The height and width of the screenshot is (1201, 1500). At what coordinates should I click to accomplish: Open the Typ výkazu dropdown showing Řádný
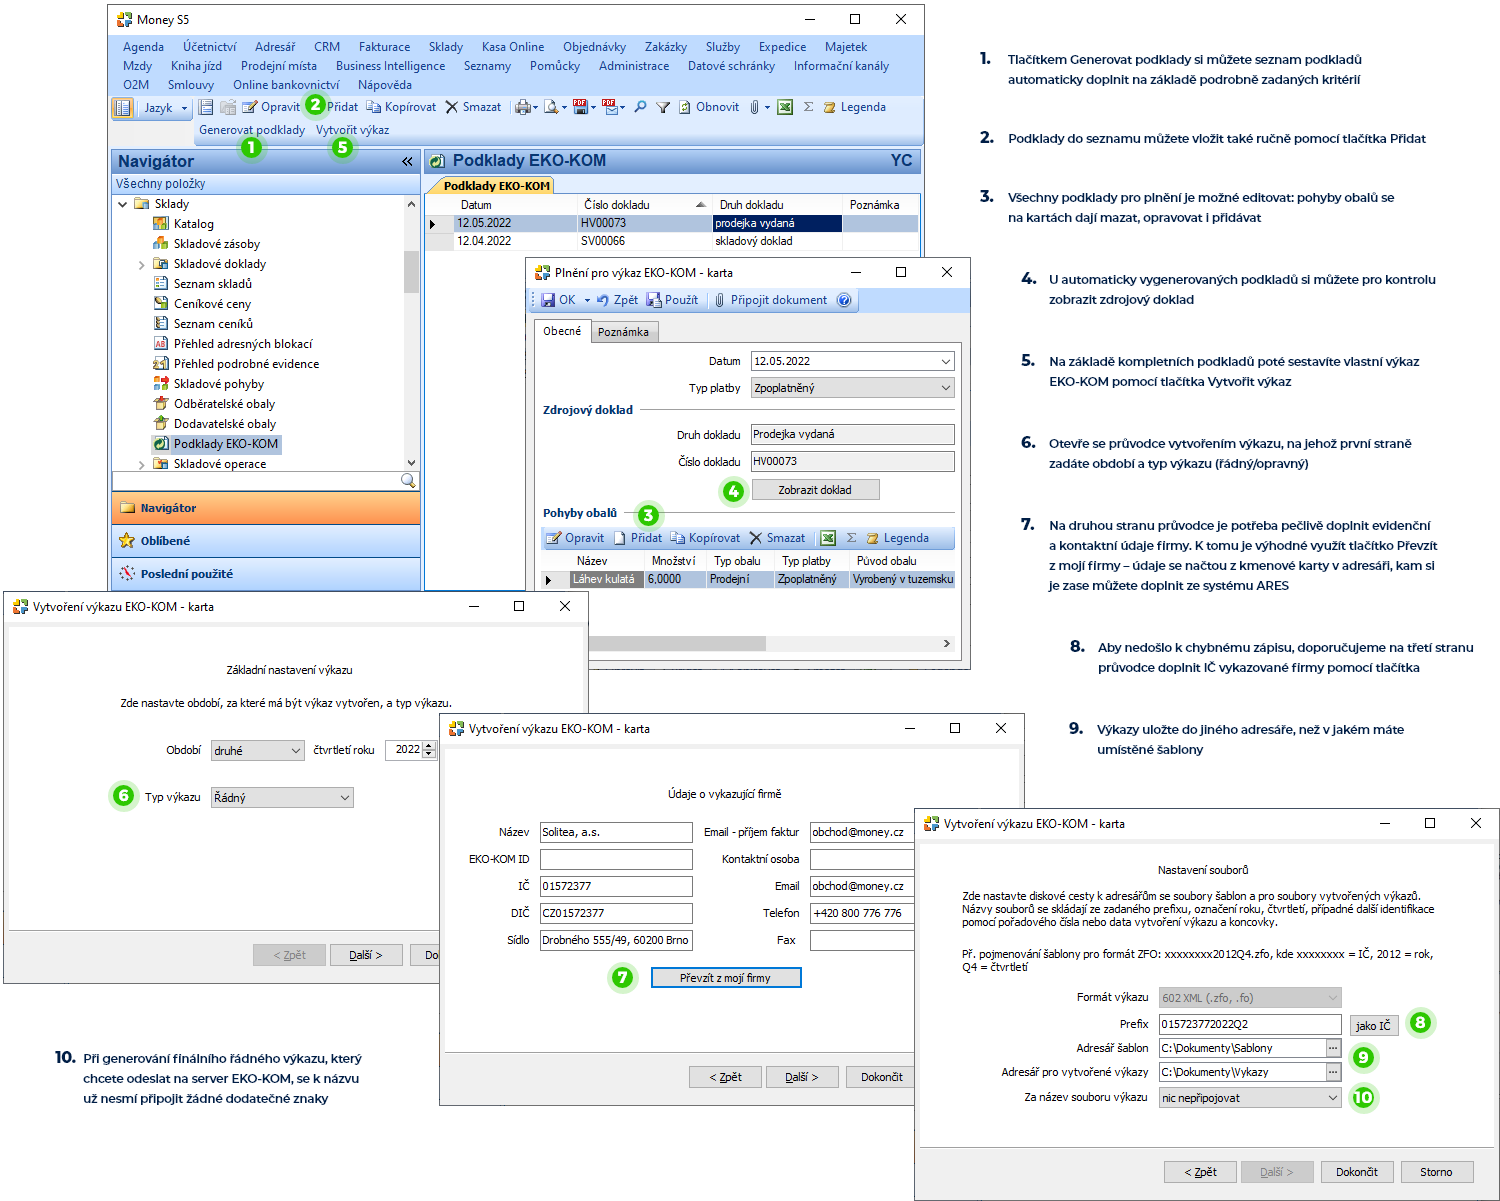tap(345, 798)
